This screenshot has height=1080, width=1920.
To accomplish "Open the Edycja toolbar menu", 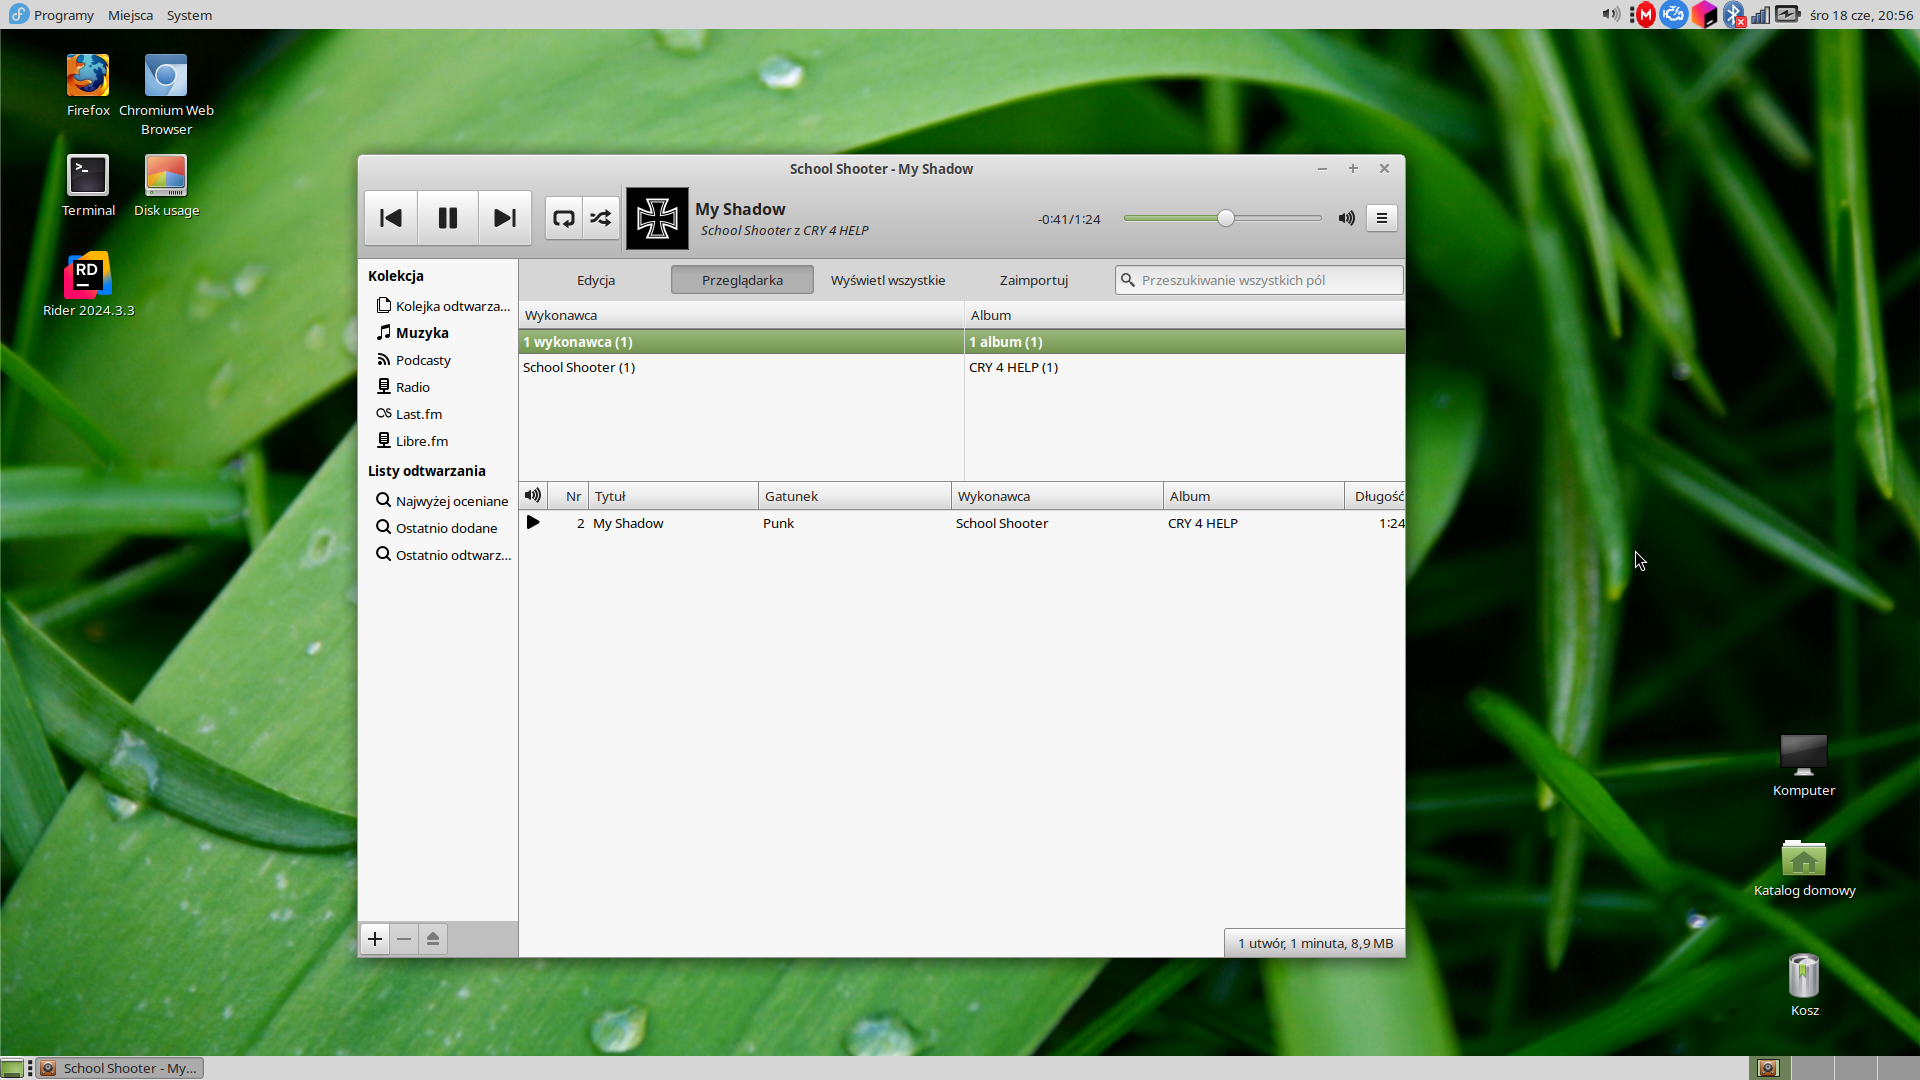I will click(596, 280).
